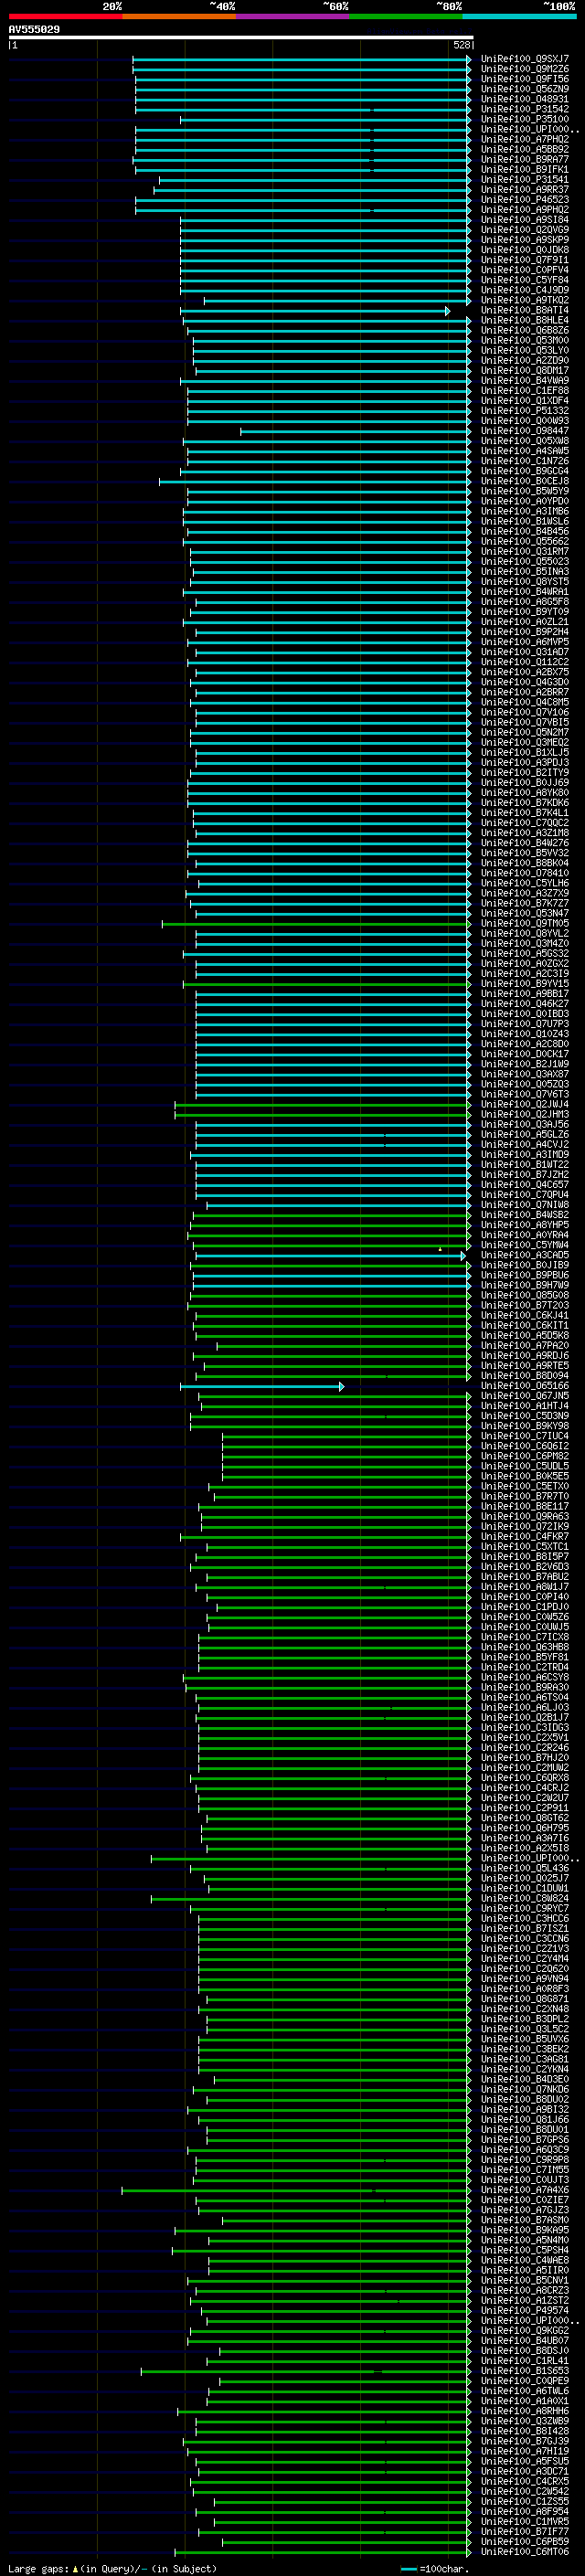Select the UniRef100_B9RA77 label
The width and height of the screenshot is (585, 2576).
(x=525, y=159)
